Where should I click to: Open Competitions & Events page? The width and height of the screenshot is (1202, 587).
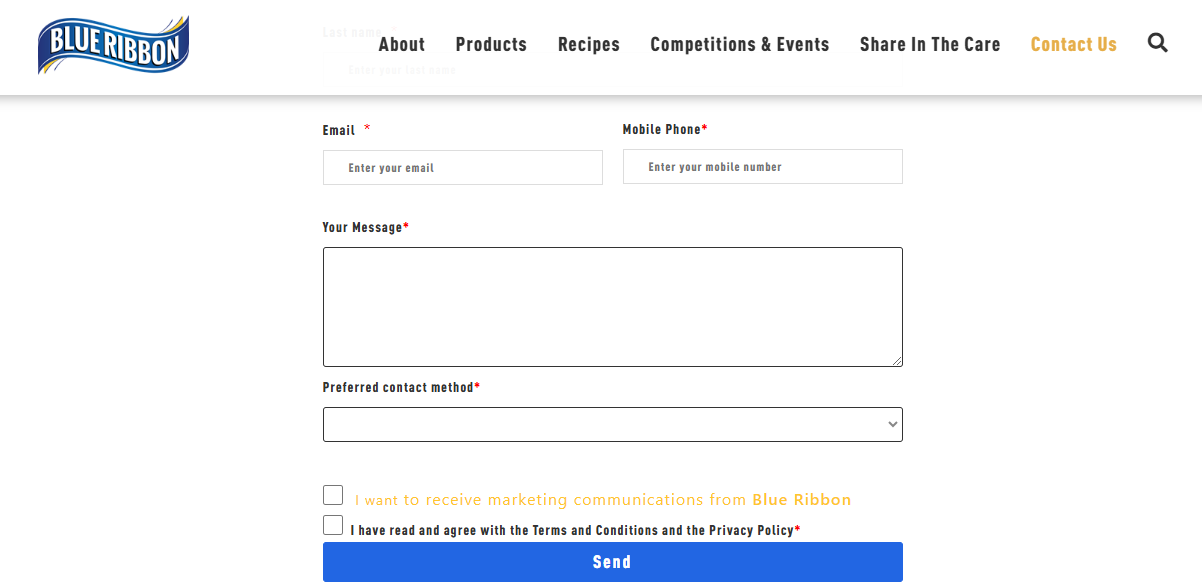[739, 44]
